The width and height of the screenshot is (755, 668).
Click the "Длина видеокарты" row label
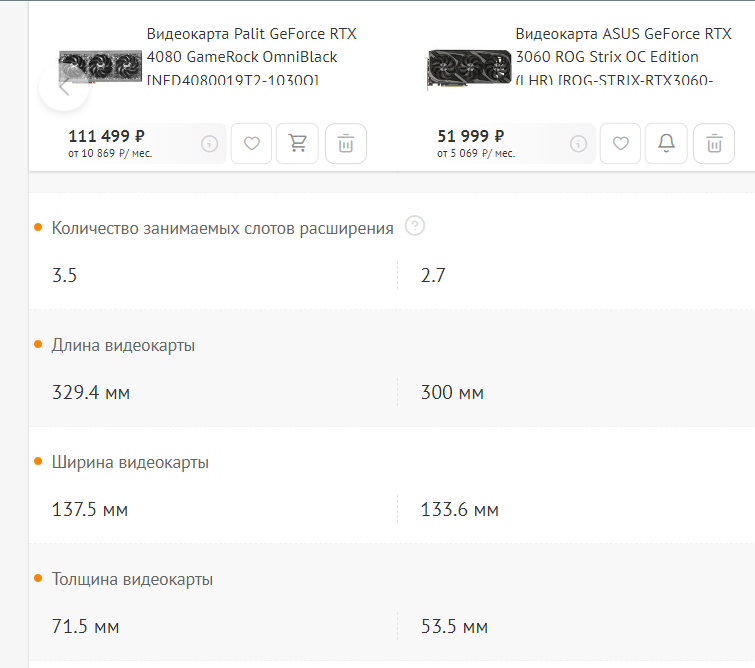[123, 345]
